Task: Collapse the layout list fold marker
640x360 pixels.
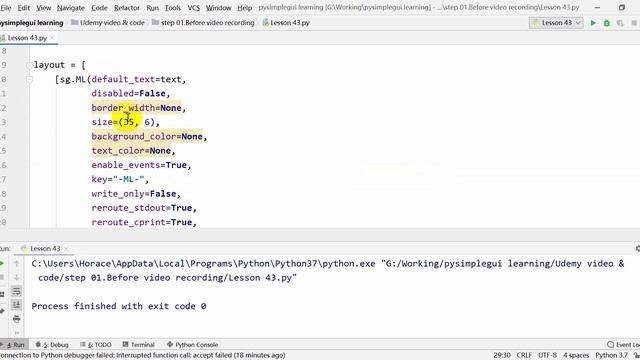Action: click(x=29, y=65)
